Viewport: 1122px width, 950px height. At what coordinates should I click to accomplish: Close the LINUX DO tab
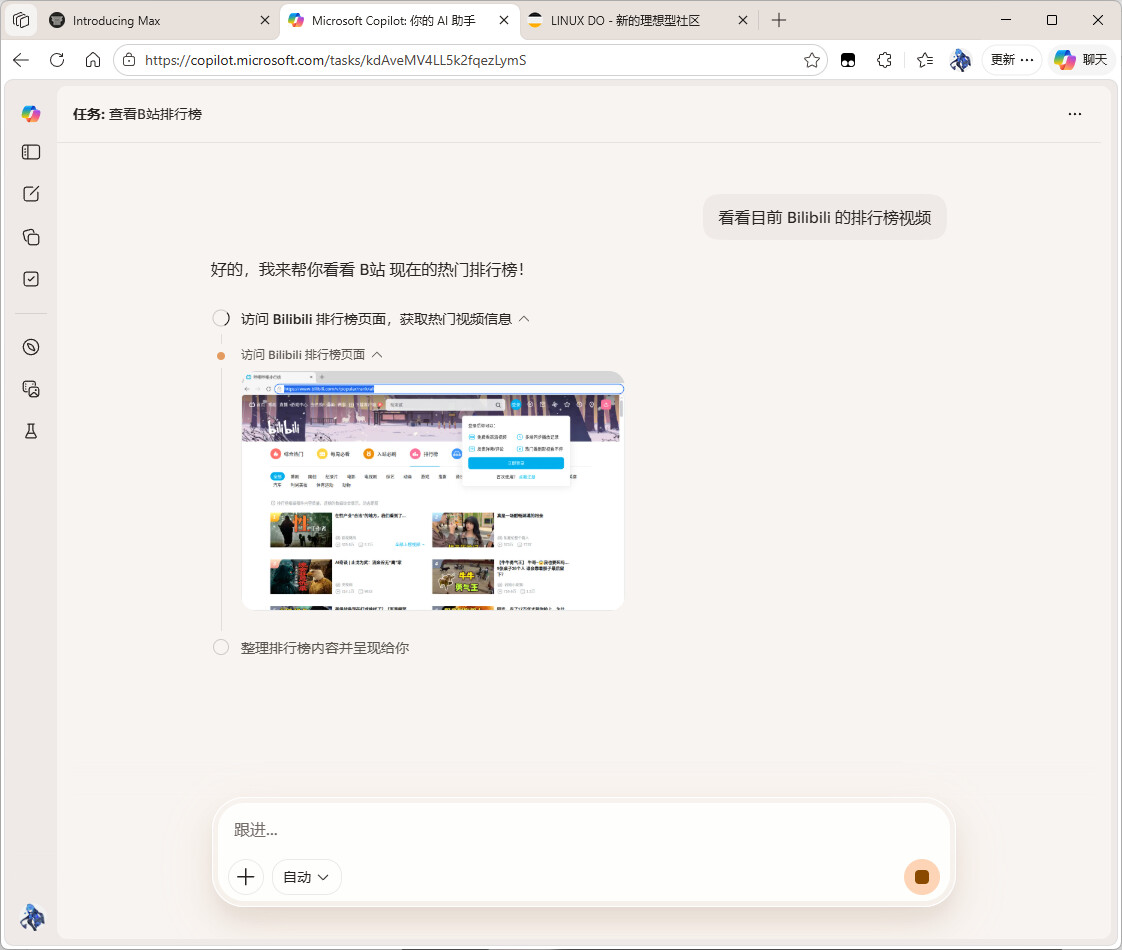(743, 21)
